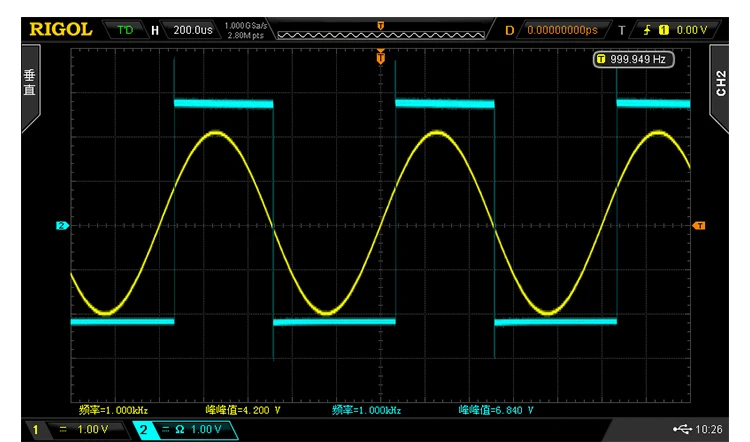This screenshot has width=750, height=442.
Task: Click the RIGOL logo
Action: click(61, 30)
